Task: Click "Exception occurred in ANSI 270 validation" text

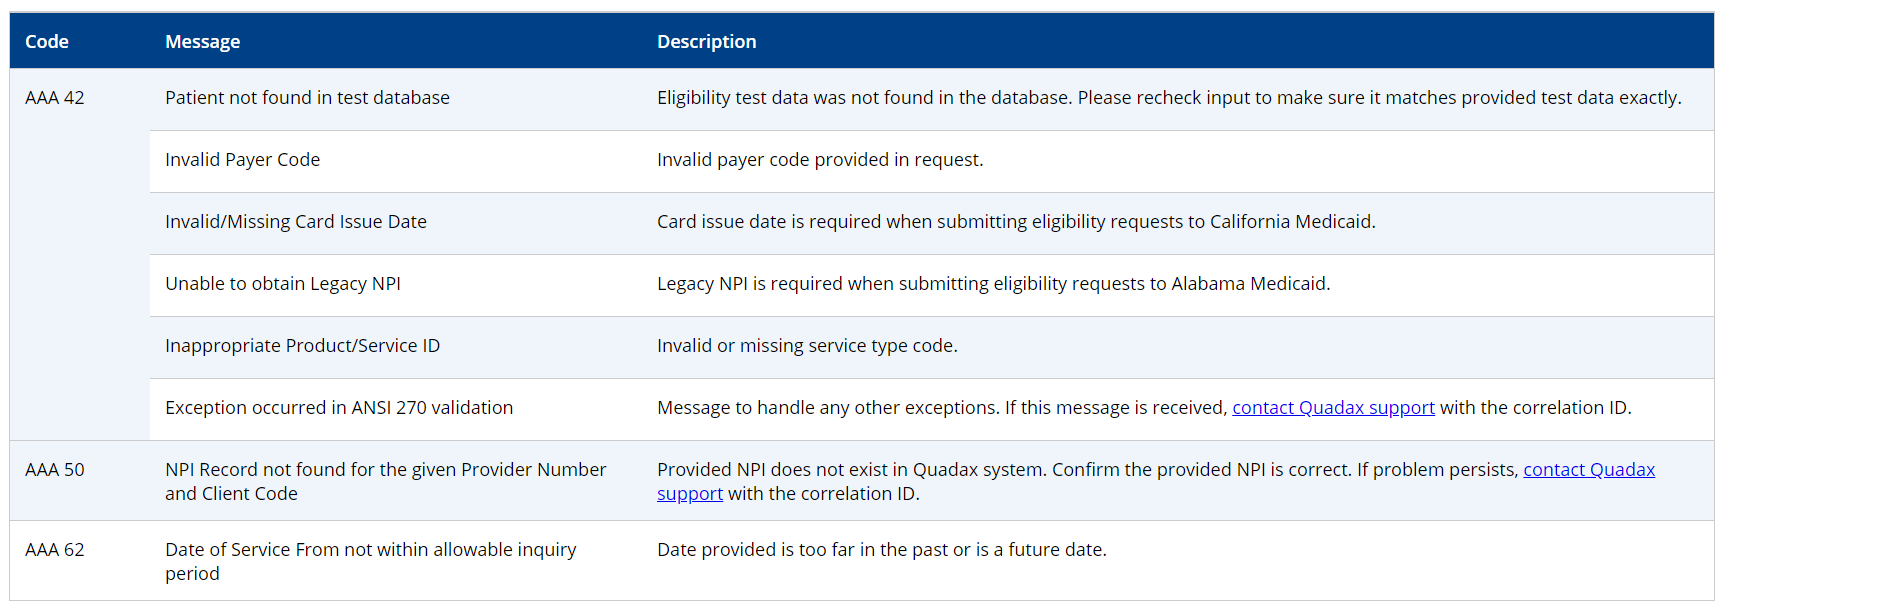Action: pos(338,408)
